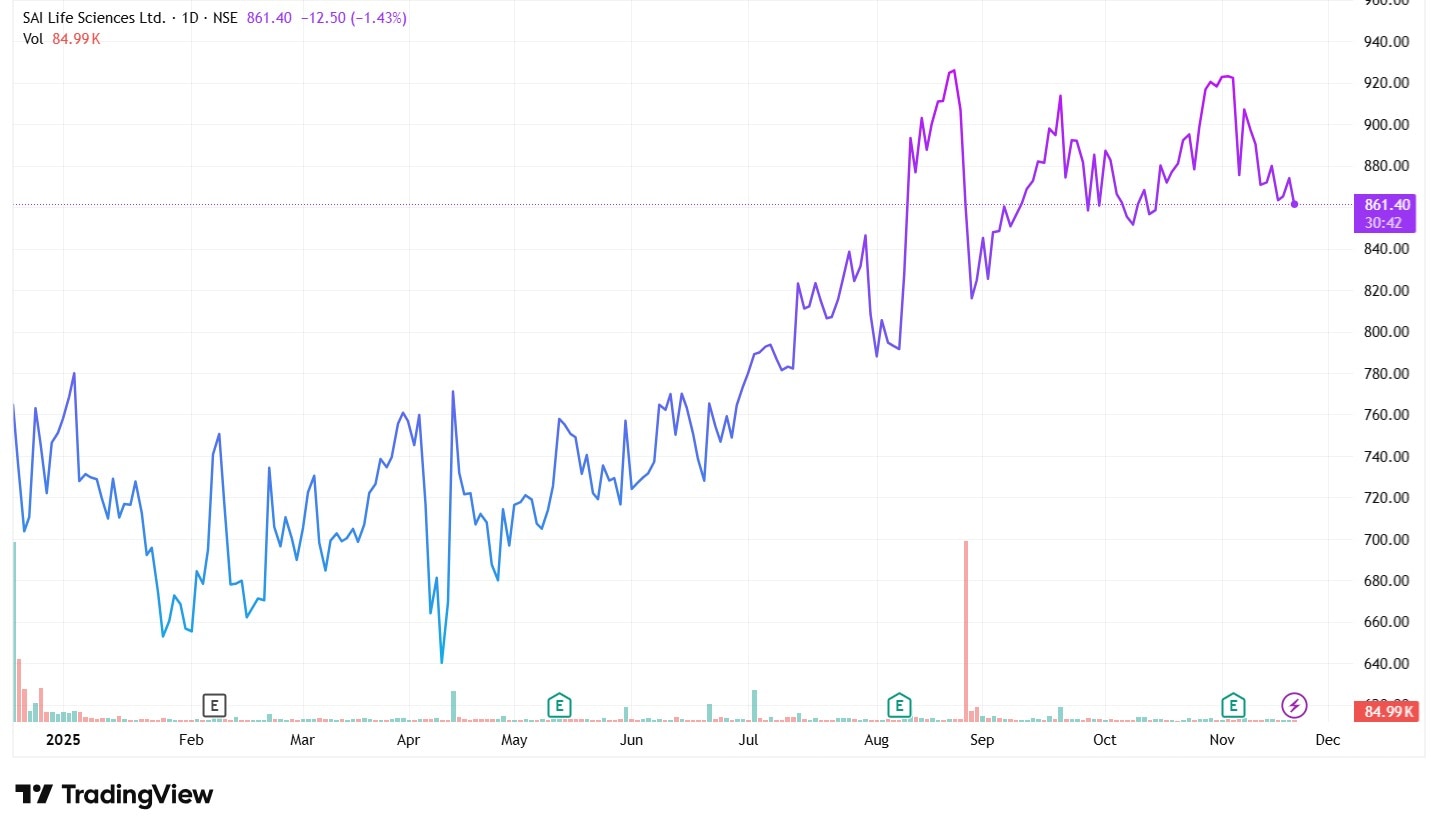Click the Jul label on the time axis
1438x832 pixels.
pos(748,741)
